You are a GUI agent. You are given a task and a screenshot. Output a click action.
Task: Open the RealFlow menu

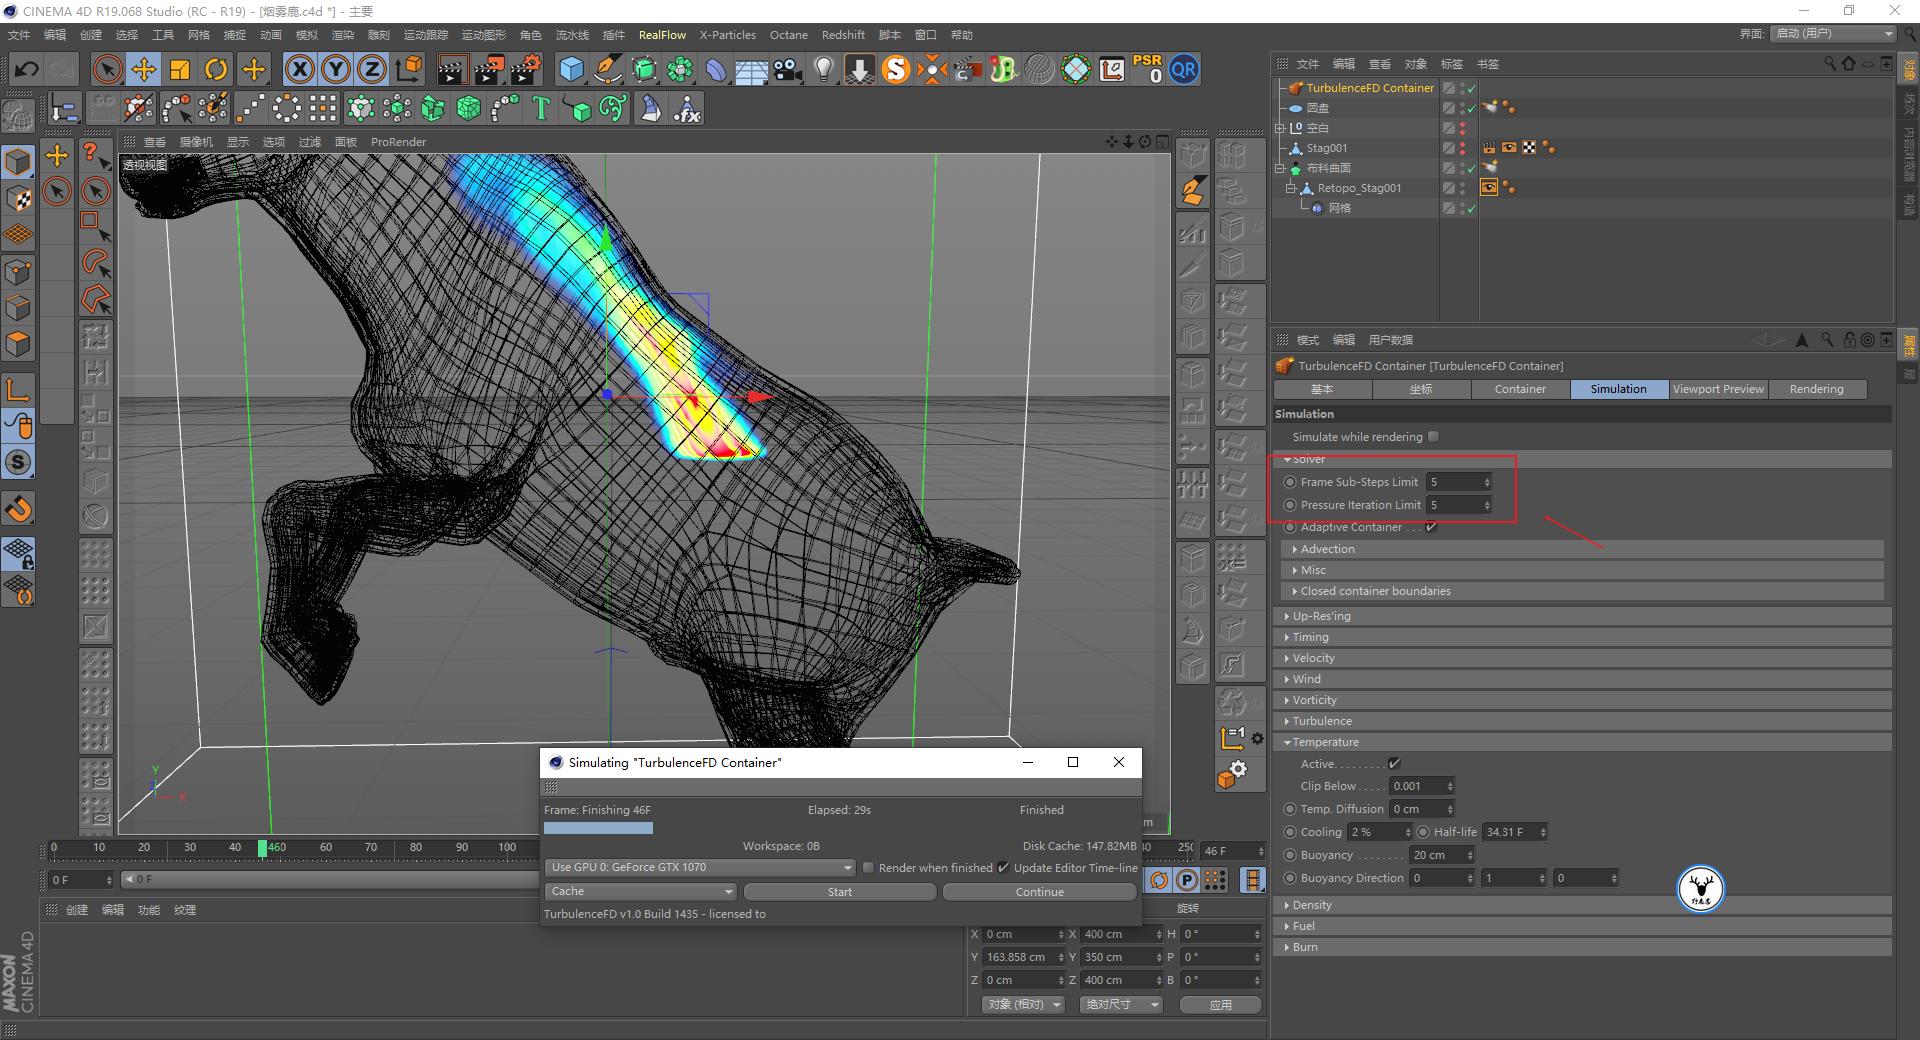click(661, 34)
